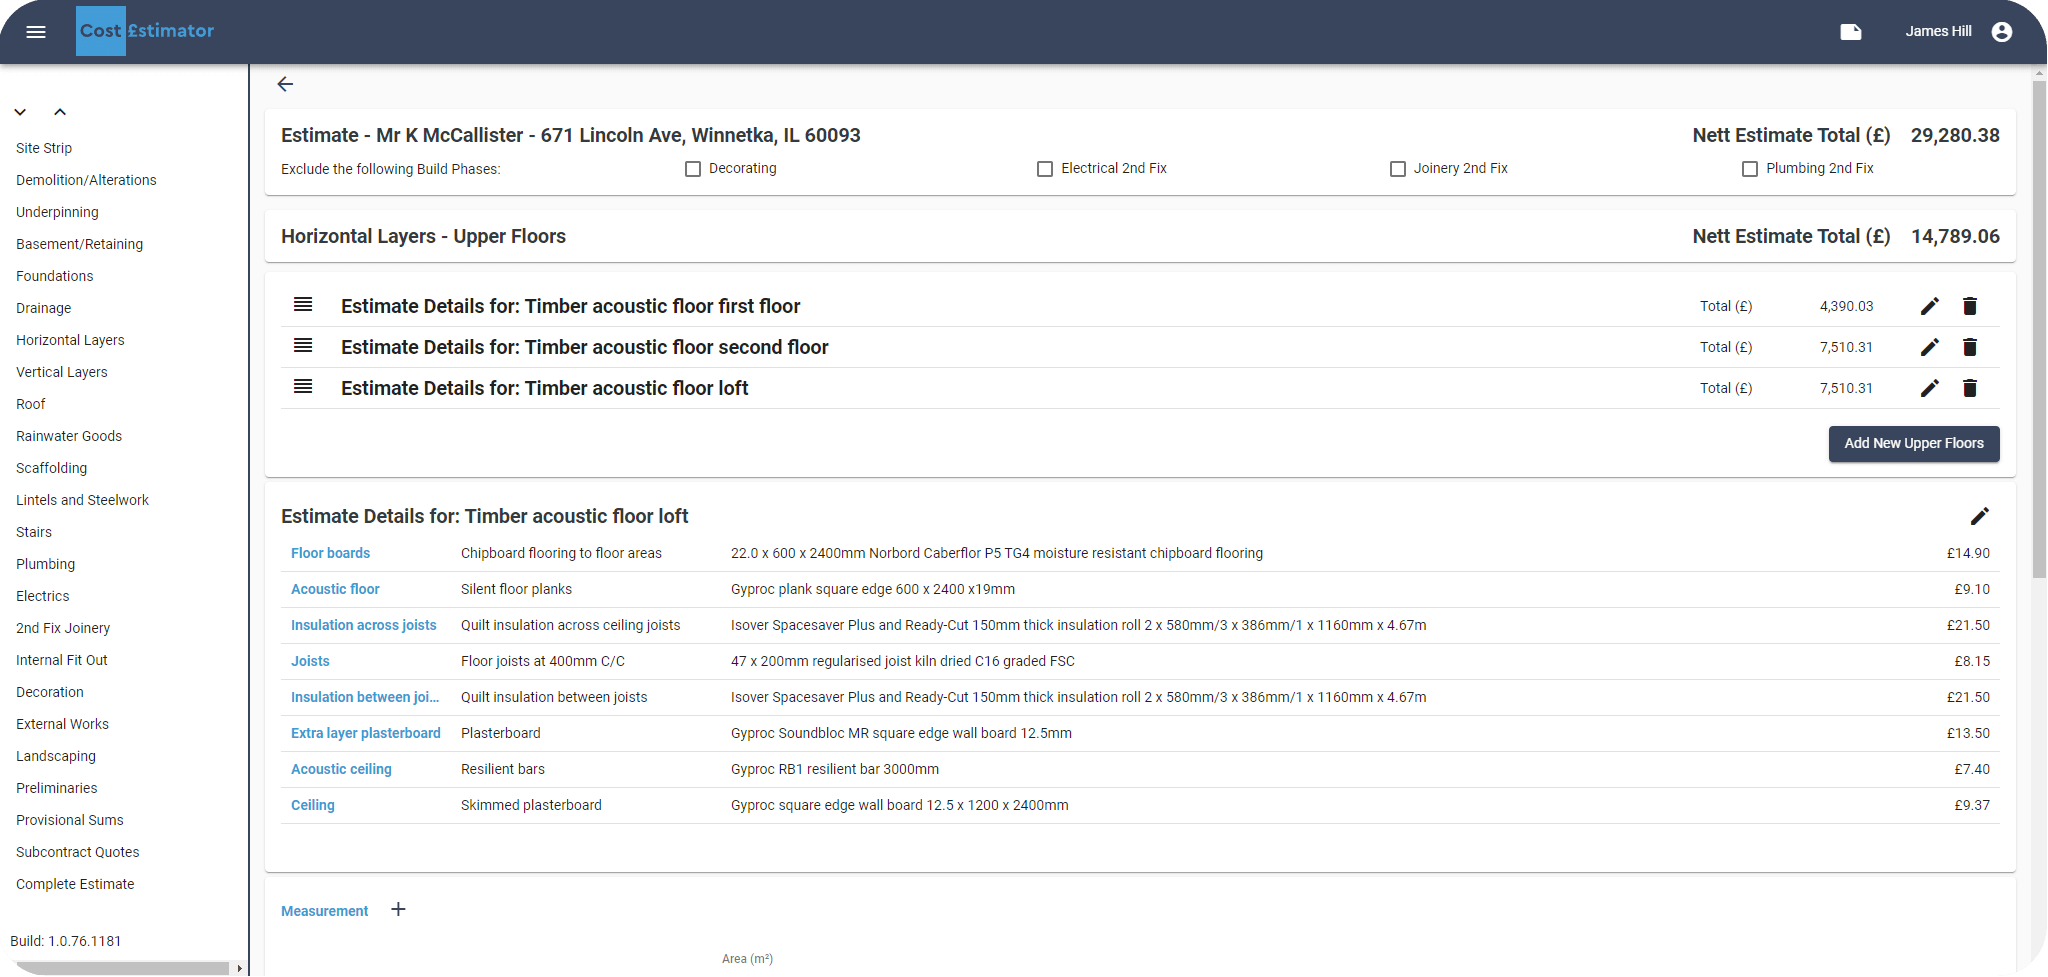Open the Acoustic floor link

(335, 589)
